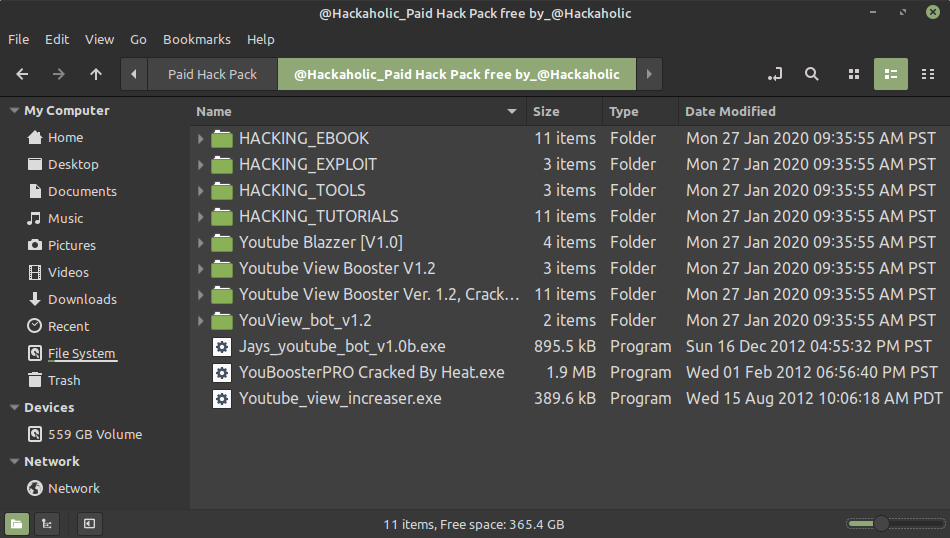Screen dimensions: 950x538
Task: Expand the Youtube View Booster V1.2 folder
Action: (201, 269)
